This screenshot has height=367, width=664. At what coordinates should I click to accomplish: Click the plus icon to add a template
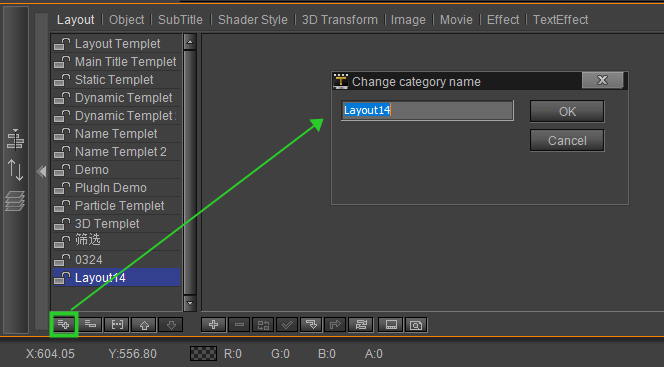coord(213,325)
